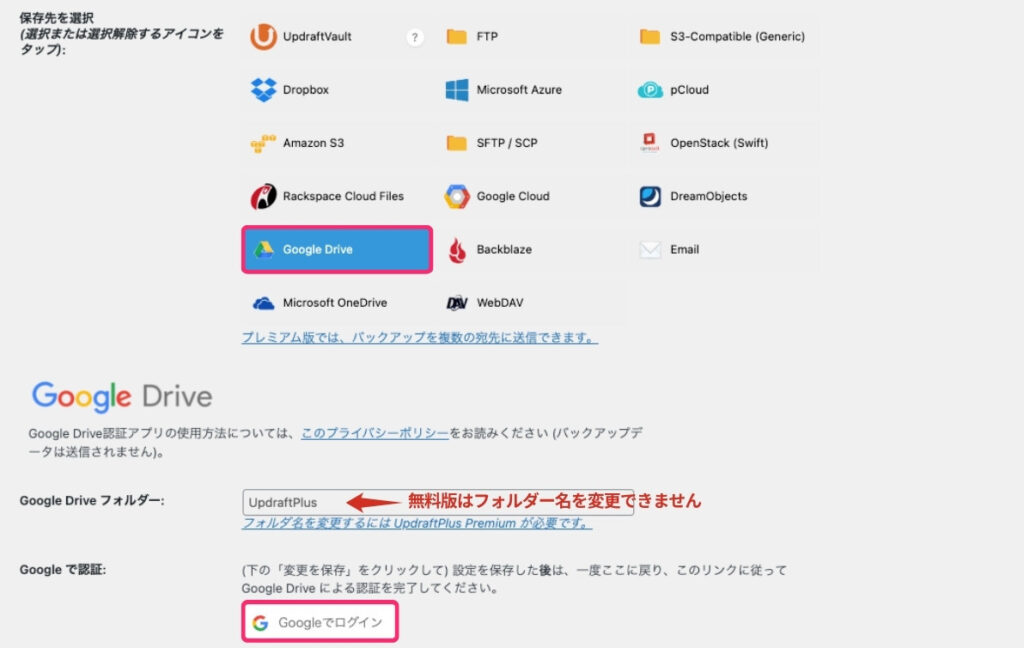Screen dimensions: 1024x648
Task: Click the "Google Drive フォルダー:" label
Action: (x=92, y=500)
